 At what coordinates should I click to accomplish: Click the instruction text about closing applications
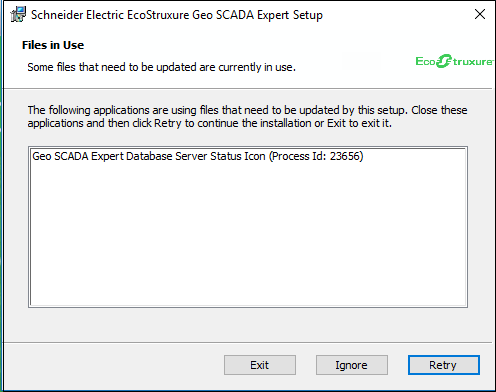[247, 117]
